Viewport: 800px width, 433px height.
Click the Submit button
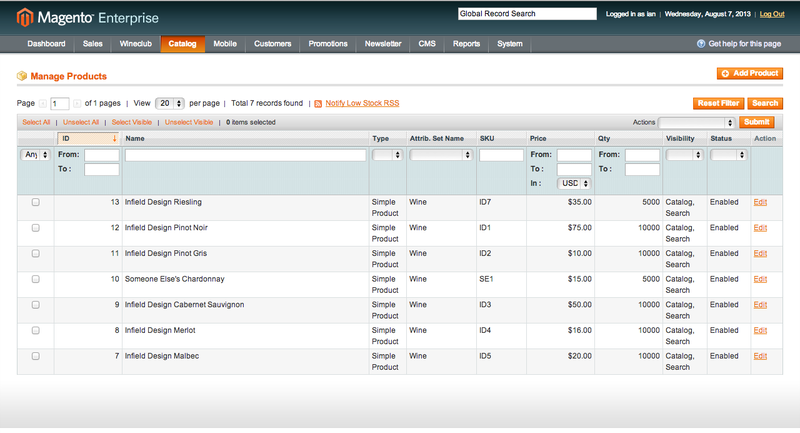pos(757,122)
